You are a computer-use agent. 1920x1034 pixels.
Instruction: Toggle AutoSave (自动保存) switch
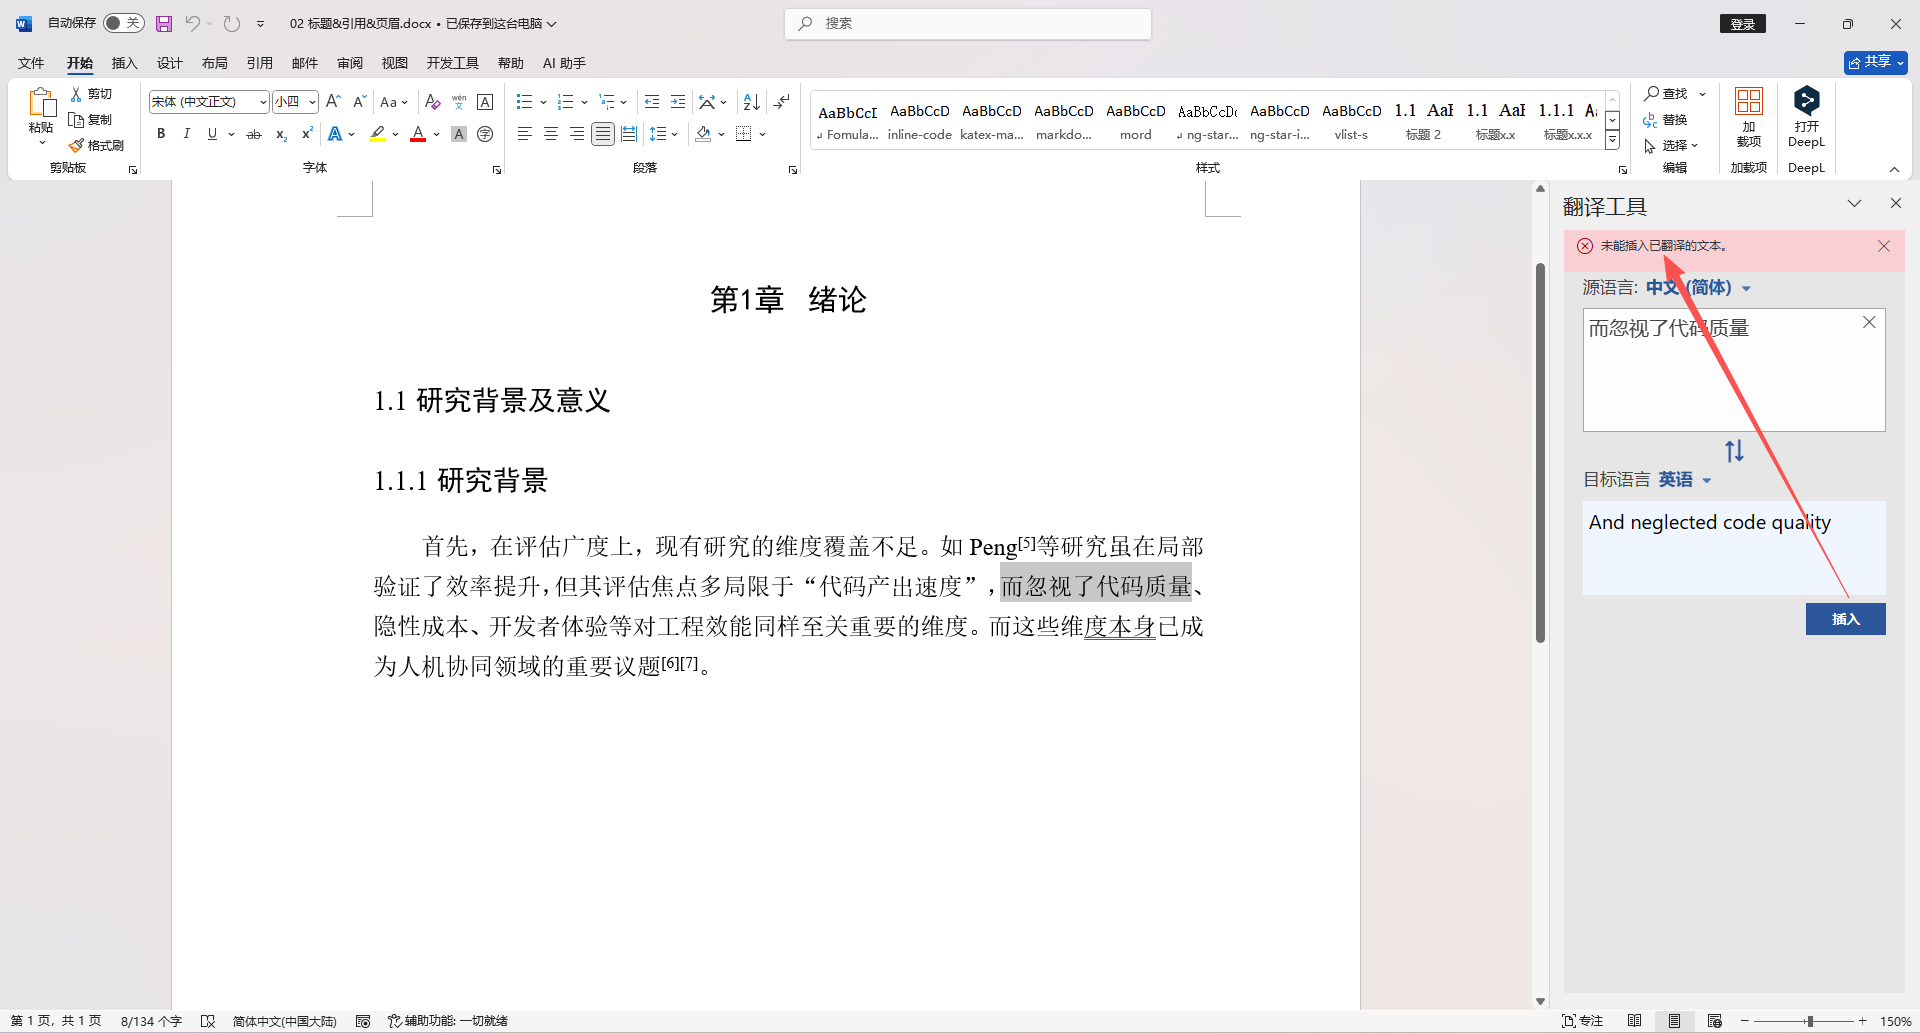(123, 23)
